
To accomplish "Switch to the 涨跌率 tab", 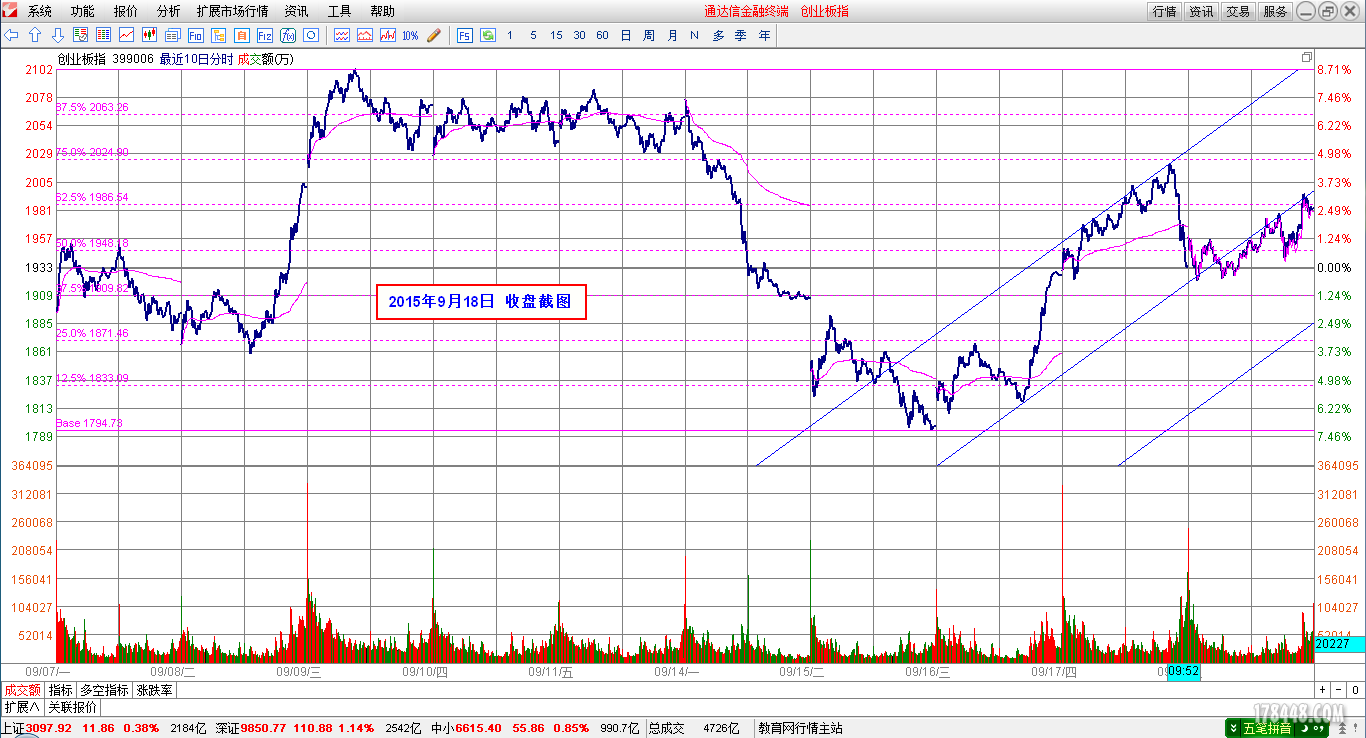I will click(154, 690).
